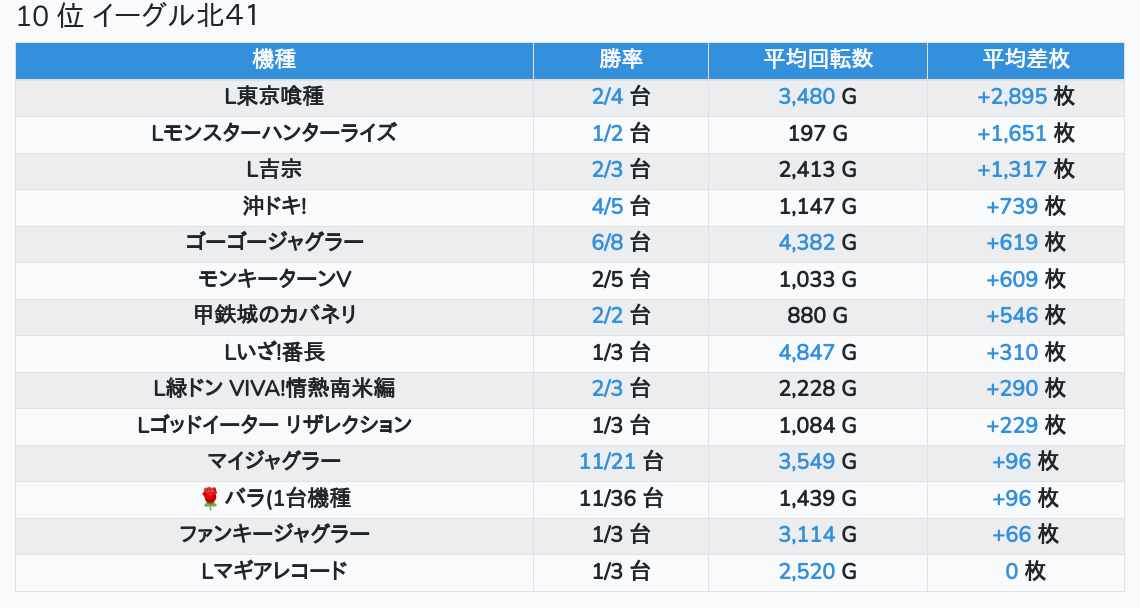Click the 6/8 link for ゴーゴージャグラー
Image resolution: width=1140 pixels, height=608 pixels.
pos(607,242)
